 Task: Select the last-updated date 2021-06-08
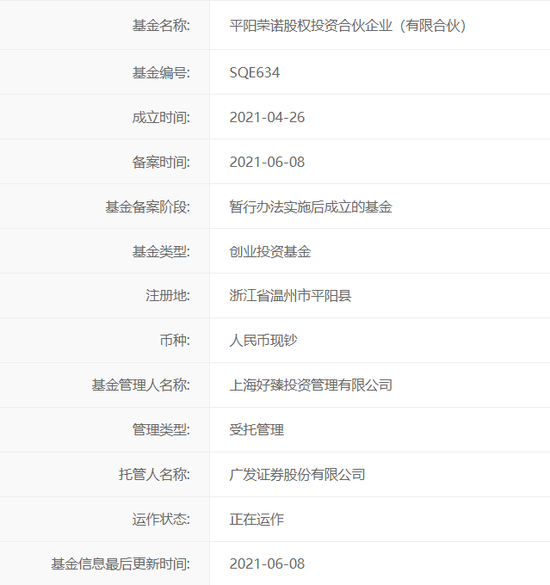tap(267, 564)
